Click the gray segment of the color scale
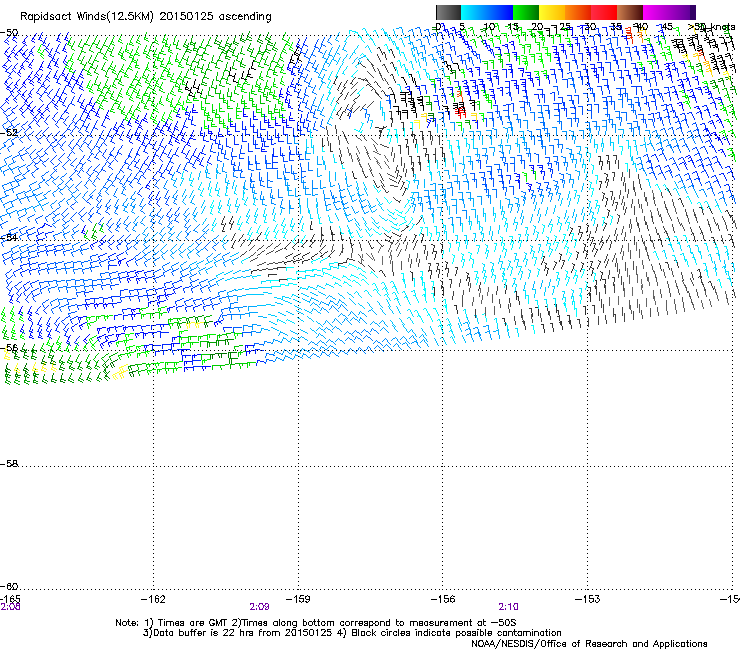This screenshot has width=740, height=650. [448, 12]
